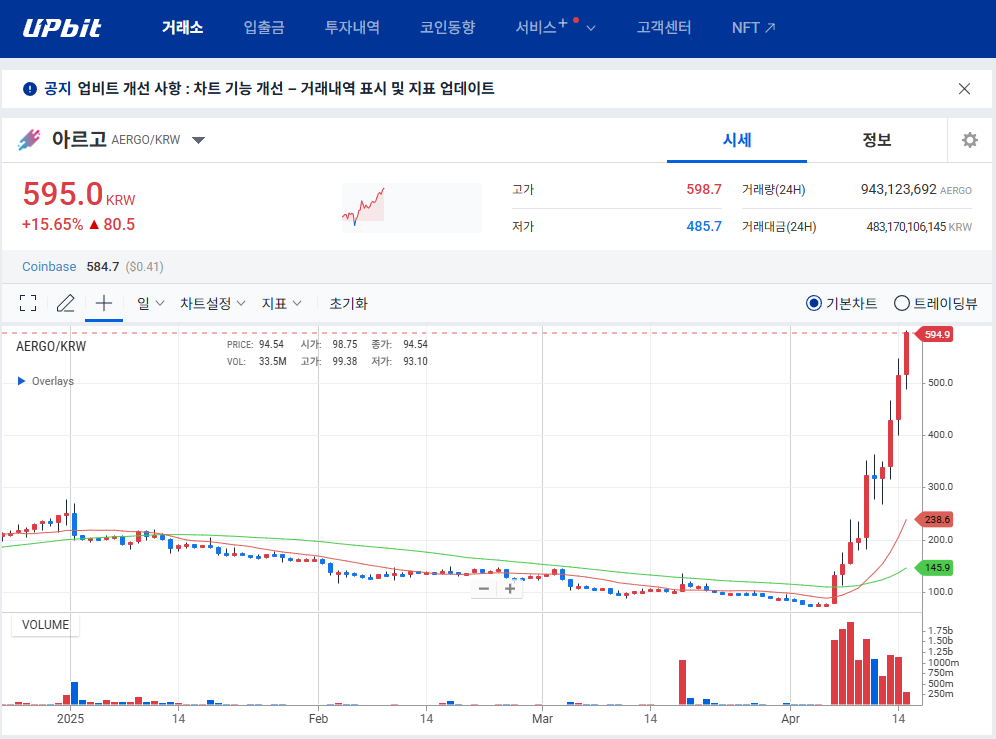Viewport: 996px width, 739px height.
Task: Click the 2025 date axis label
Action: 71,719
